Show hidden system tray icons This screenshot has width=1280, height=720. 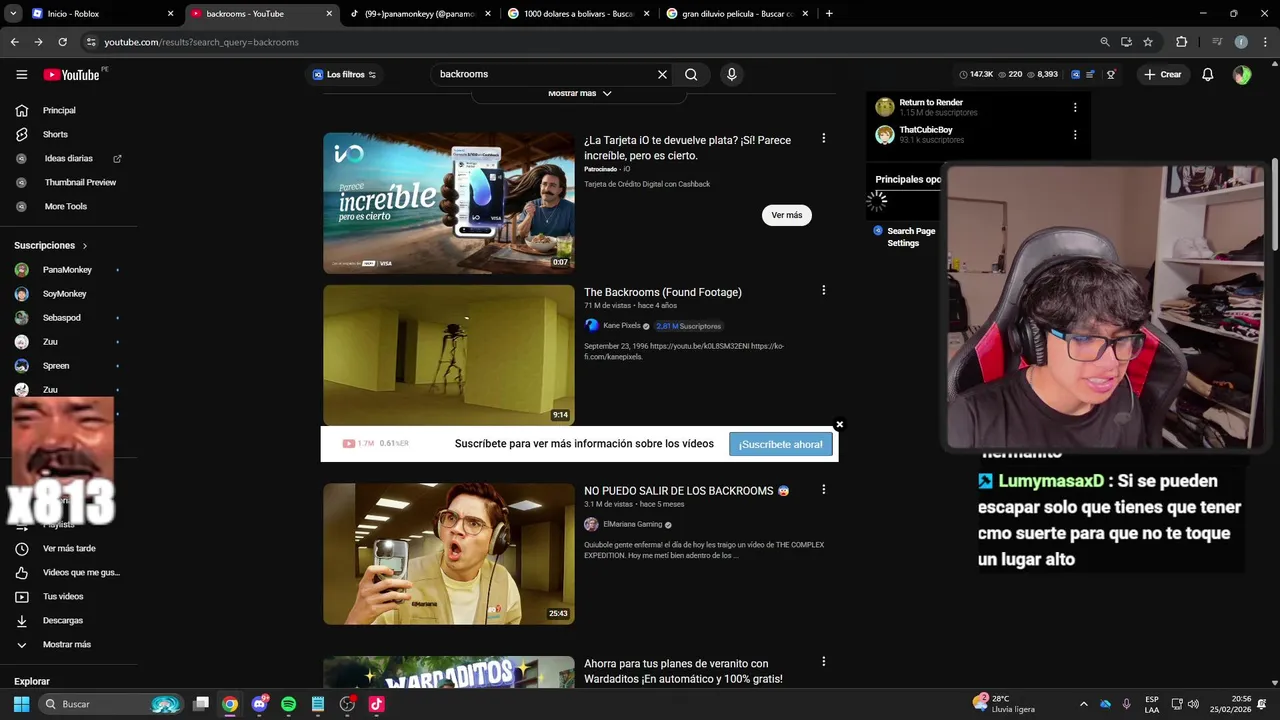[x=1083, y=704]
